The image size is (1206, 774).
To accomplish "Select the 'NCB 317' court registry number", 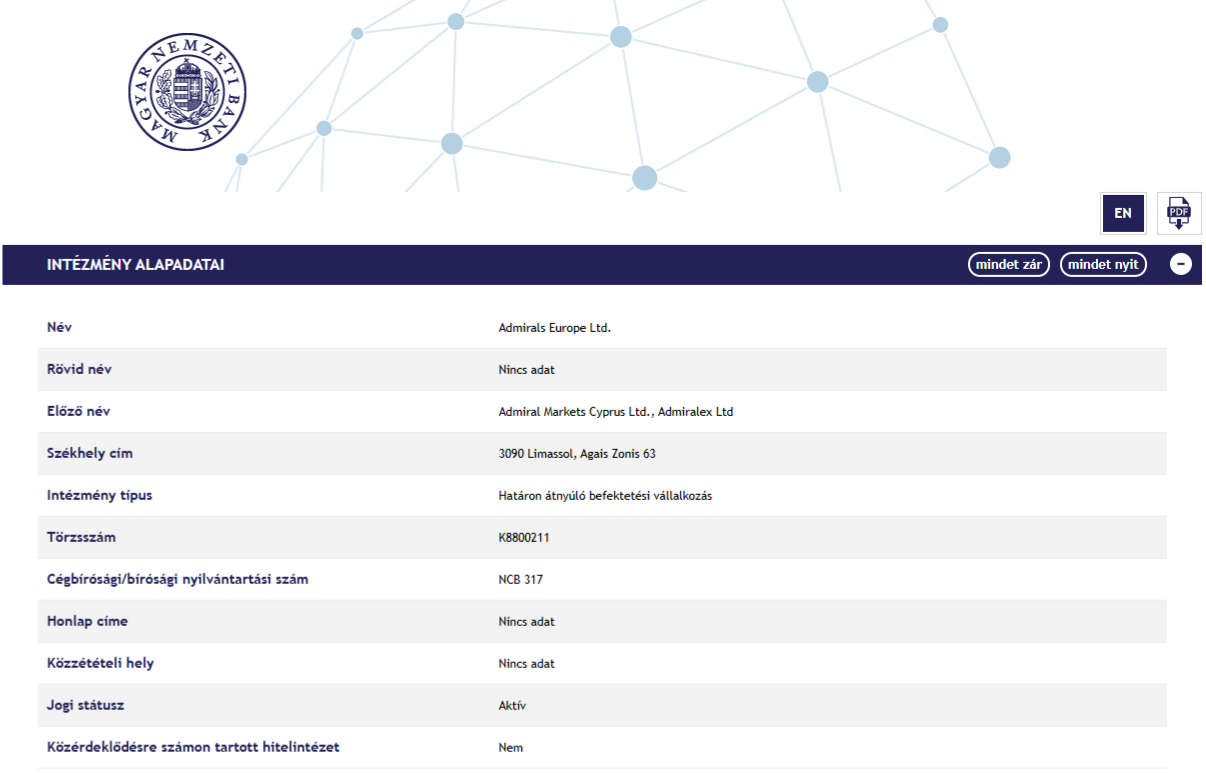I will click(x=521, y=580).
